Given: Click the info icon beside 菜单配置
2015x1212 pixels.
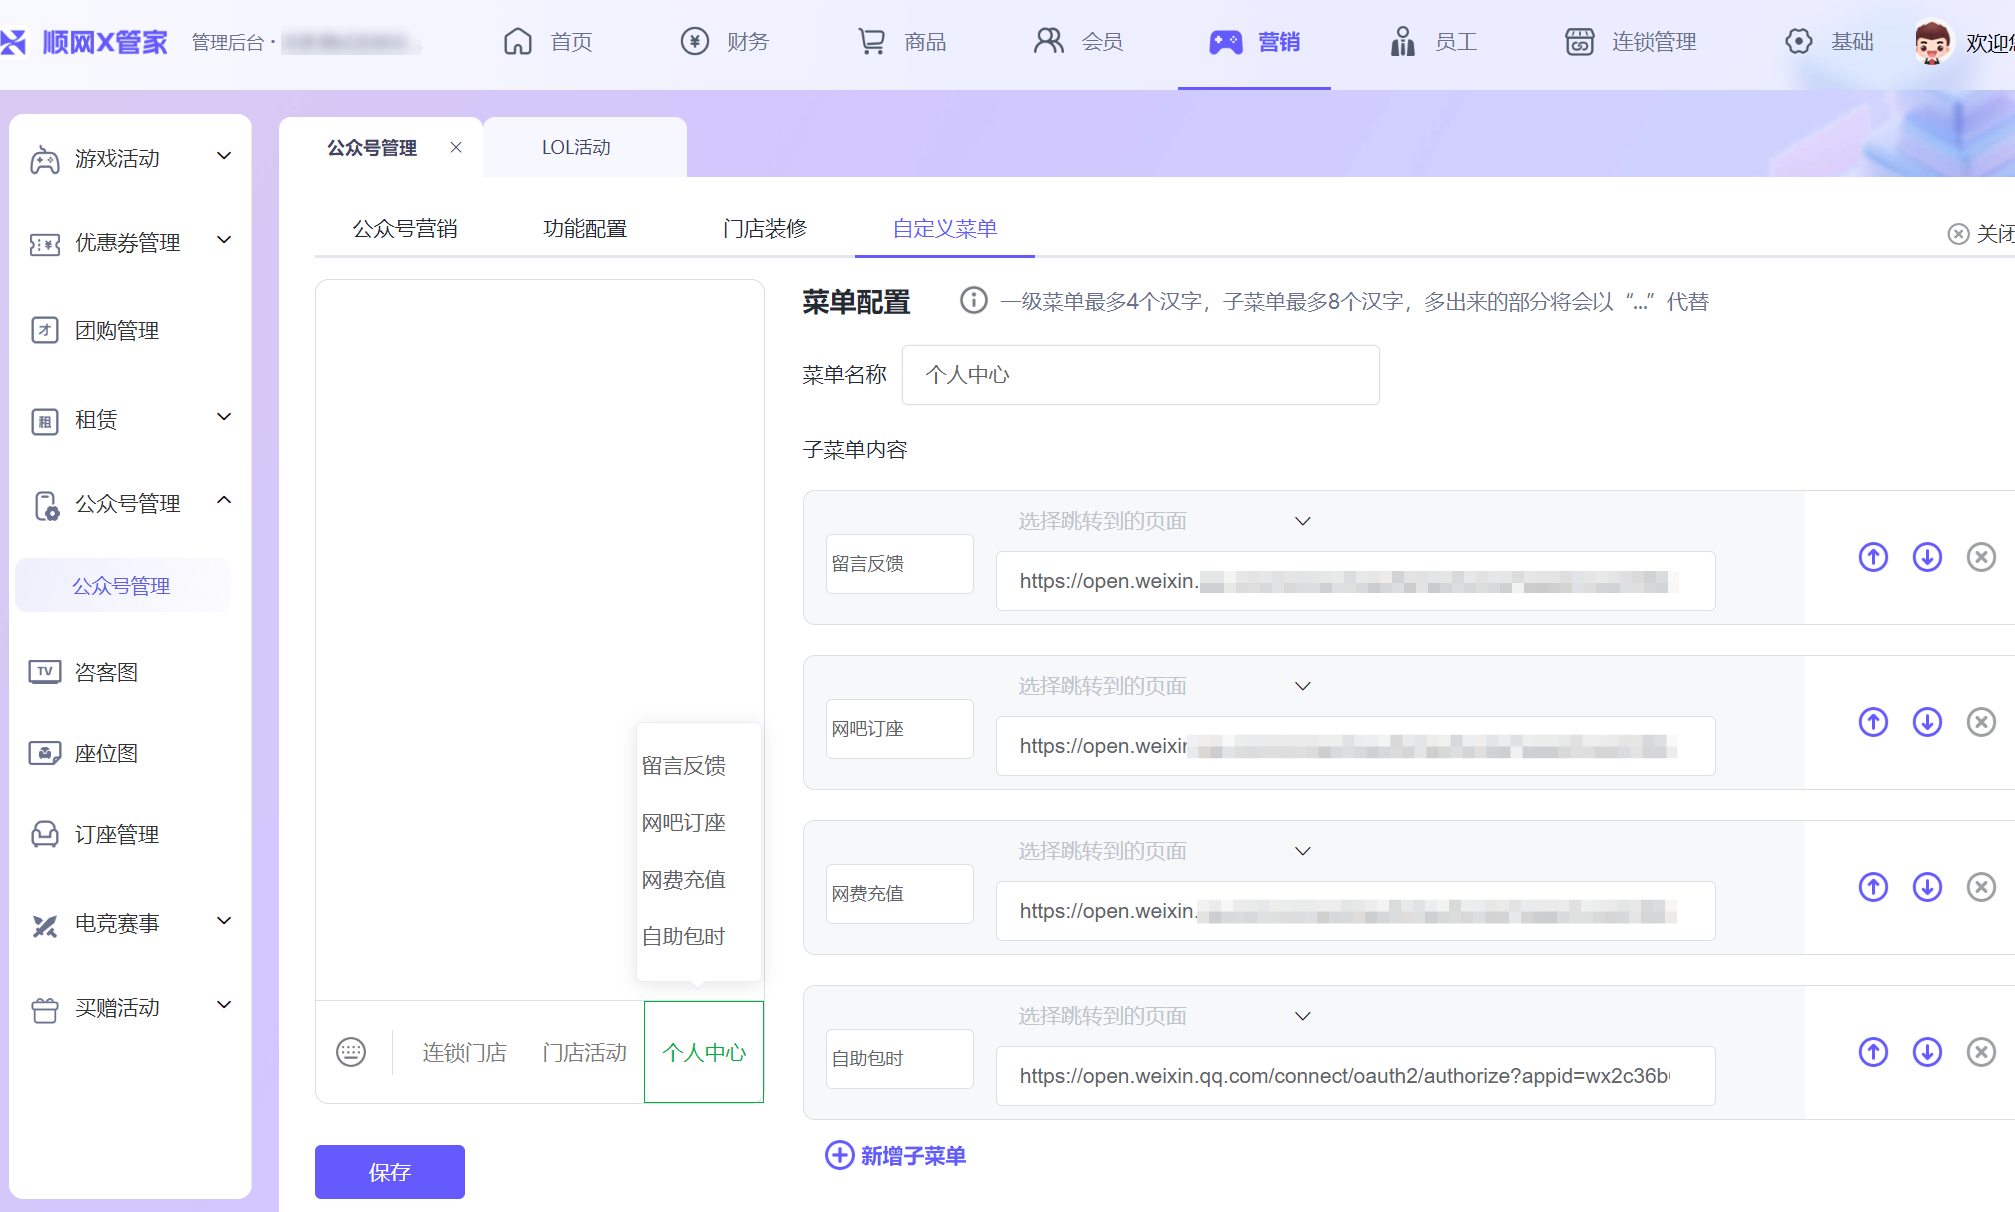Looking at the screenshot, I should pos(973,300).
